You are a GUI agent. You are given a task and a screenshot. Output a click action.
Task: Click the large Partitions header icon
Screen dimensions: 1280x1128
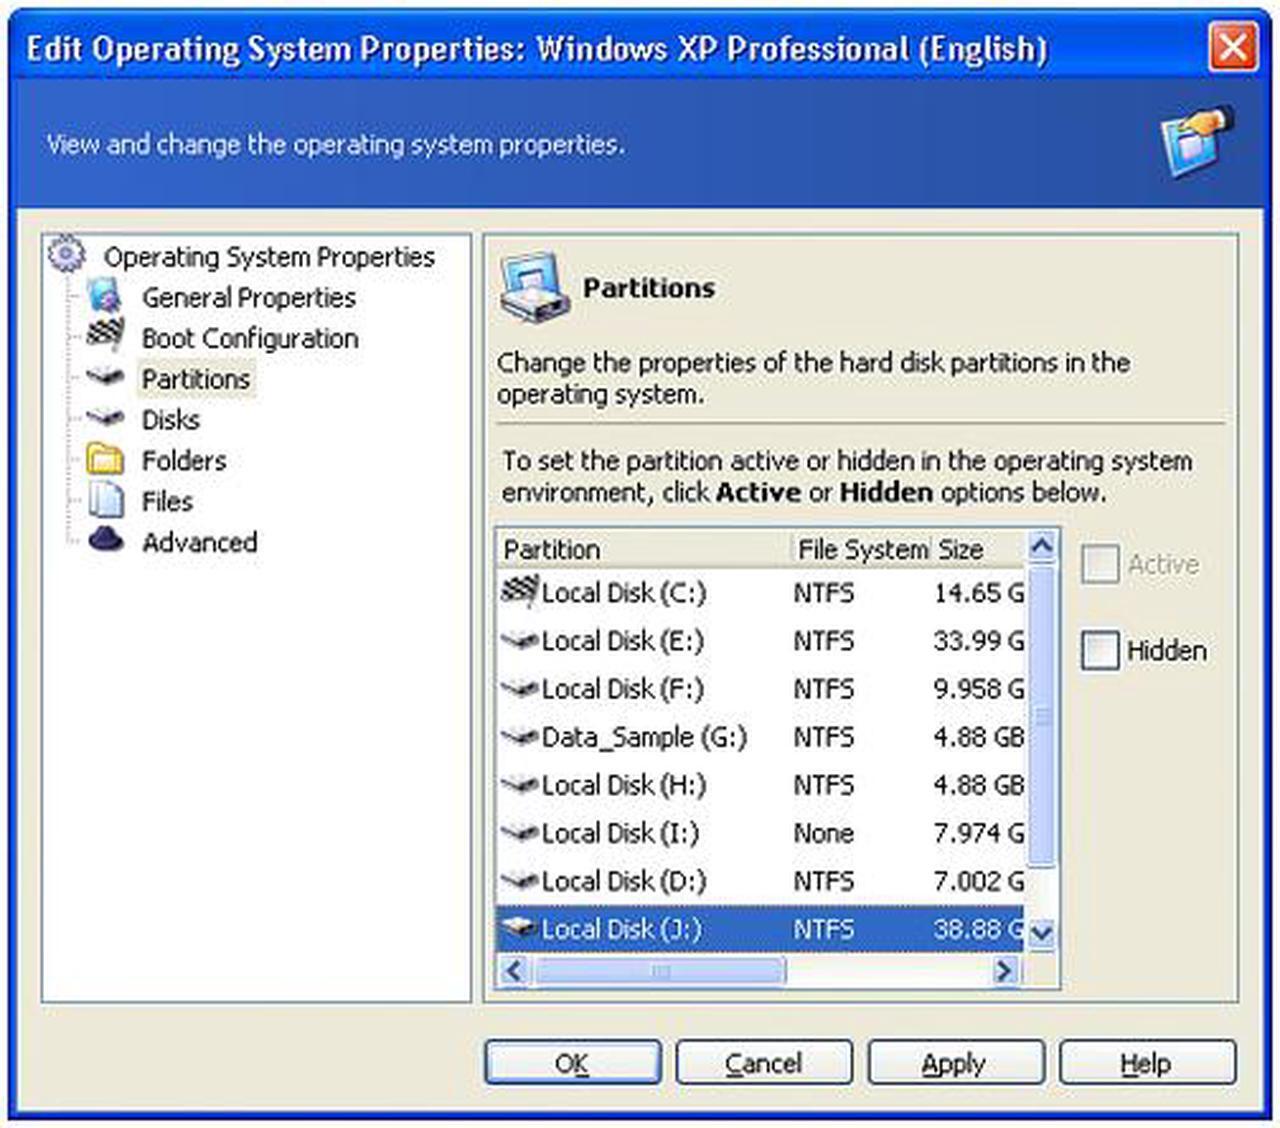(x=533, y=288)
